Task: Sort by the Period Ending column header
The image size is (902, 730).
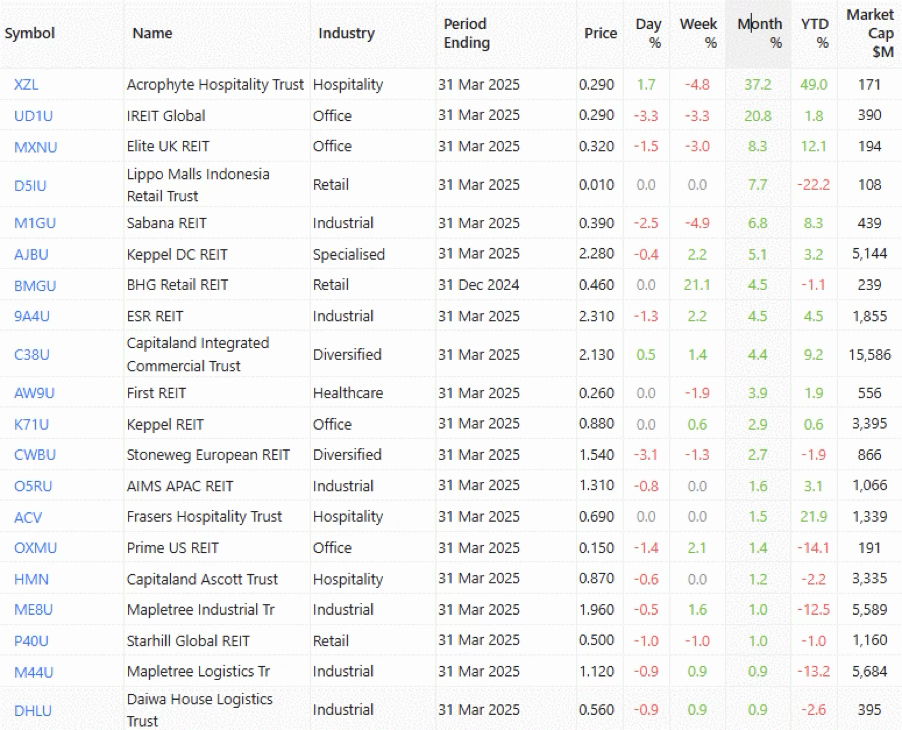Action: [465, 33]
